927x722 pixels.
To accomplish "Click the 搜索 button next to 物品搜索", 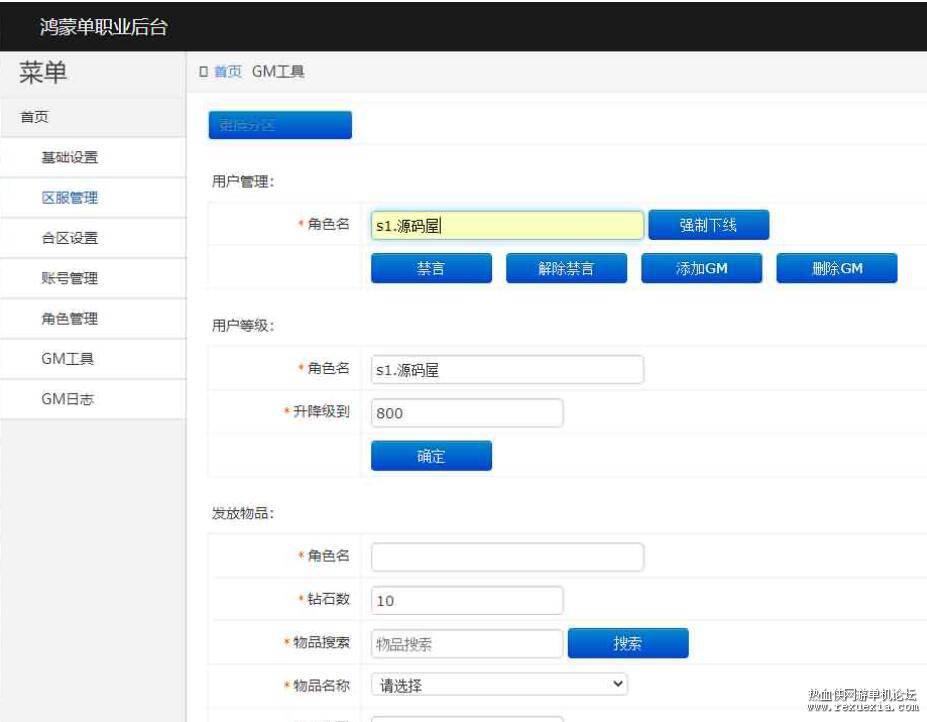I will [x=628, y=643].
